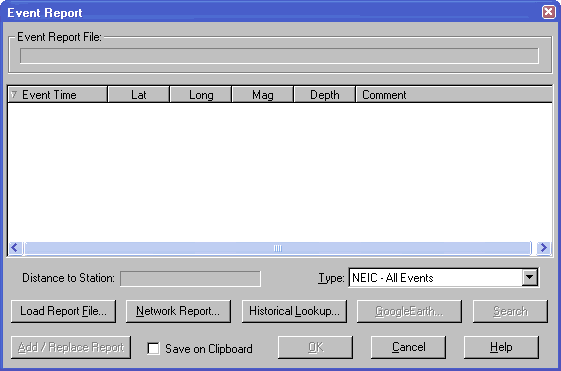Click the Mag column header
The image size is (561, 371).
(263, 94)
